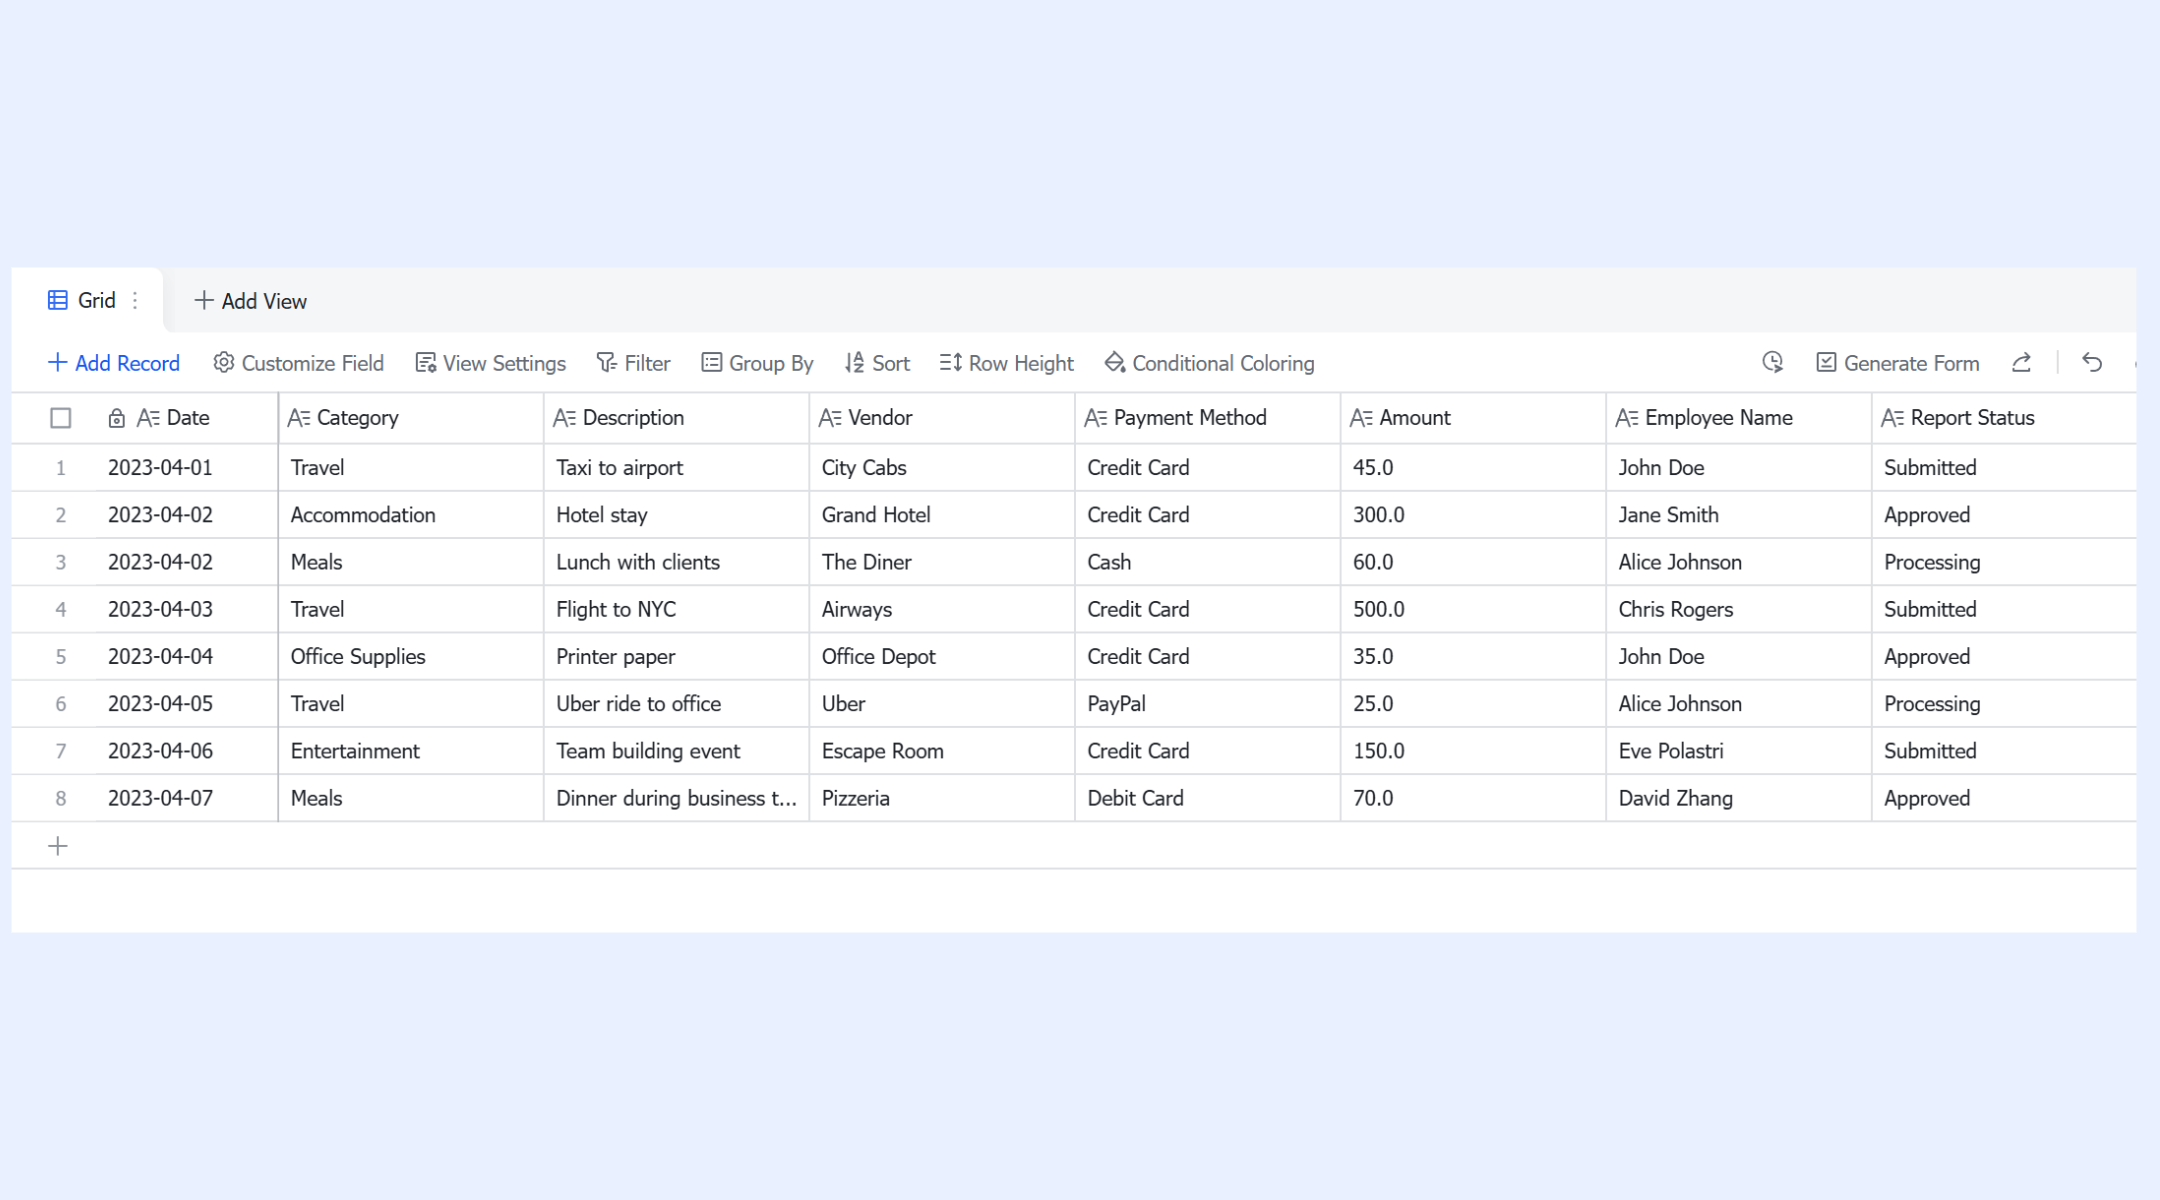Click the share arrow icon

click(2021, 362)
